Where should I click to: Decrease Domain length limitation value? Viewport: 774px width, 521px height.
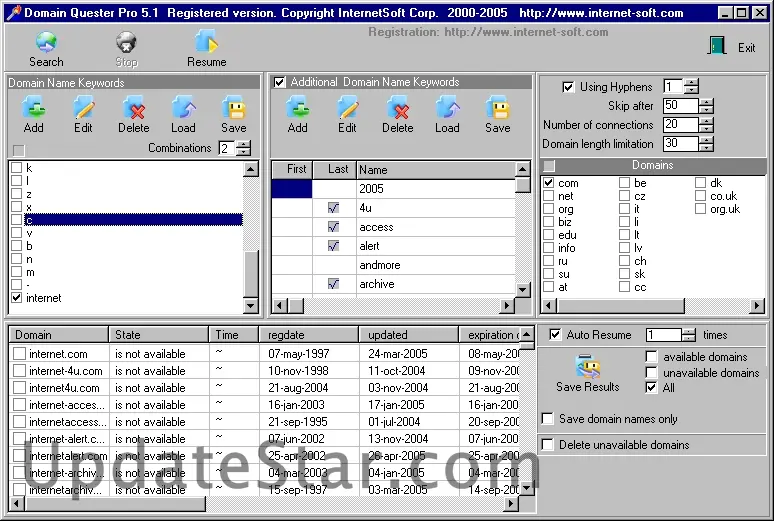[x=706, y=148]
